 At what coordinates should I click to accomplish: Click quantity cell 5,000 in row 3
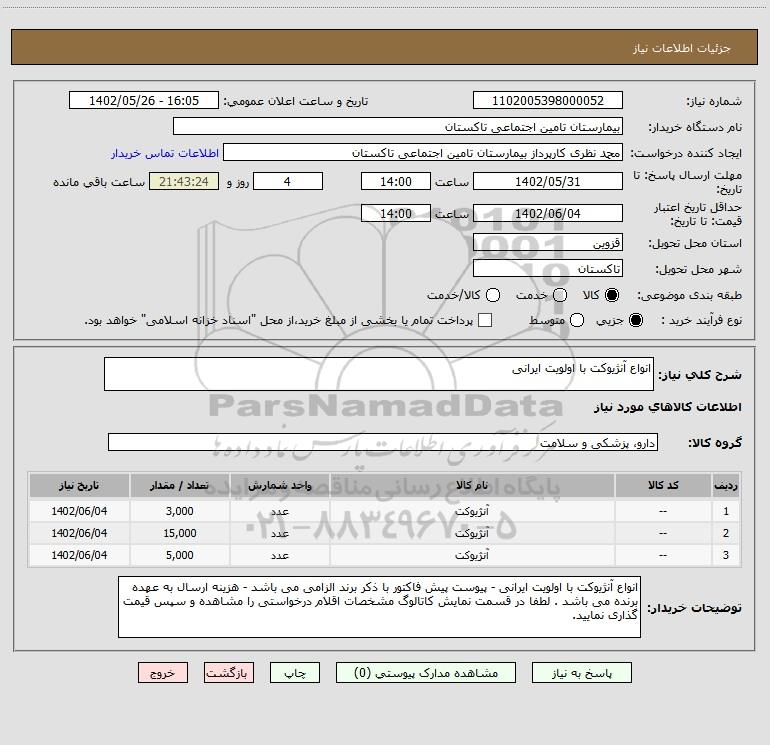coord(180,555)
